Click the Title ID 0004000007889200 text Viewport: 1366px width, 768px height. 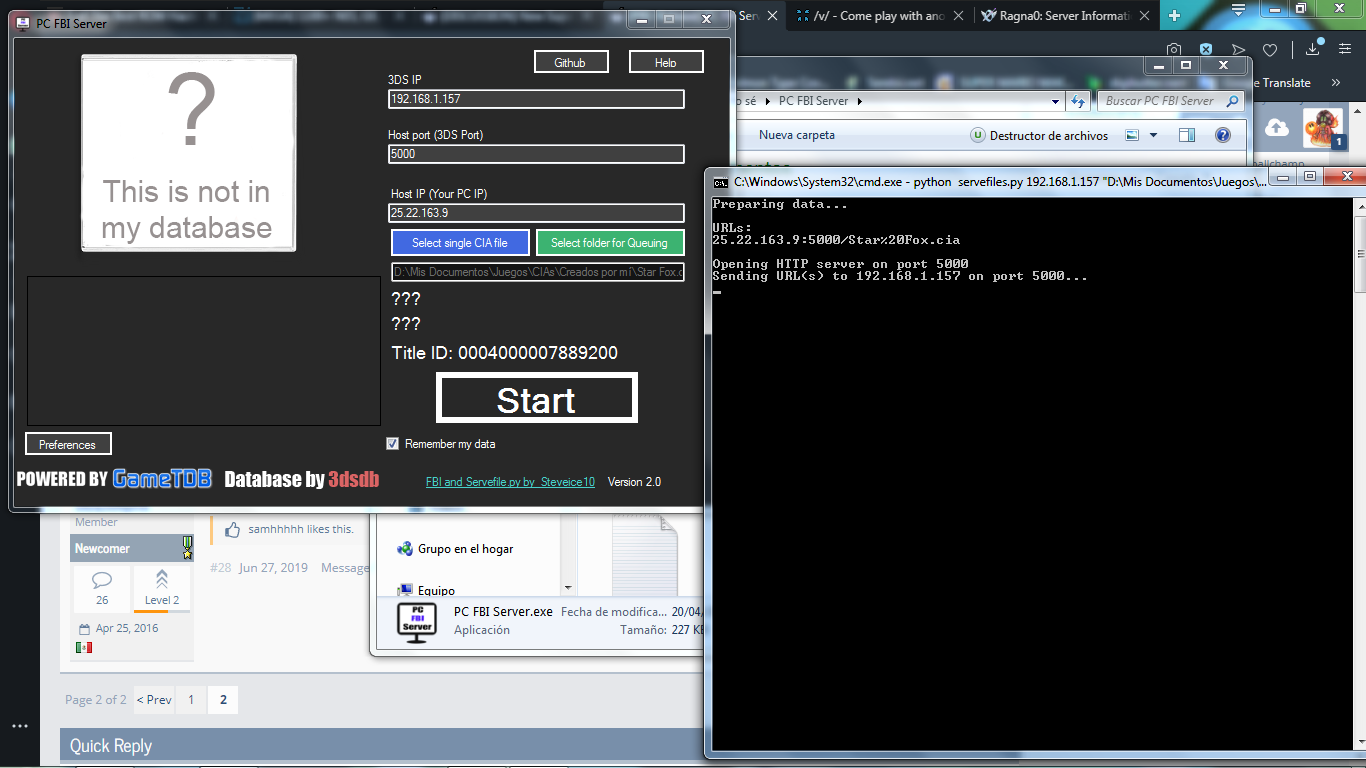click(505, 353)
